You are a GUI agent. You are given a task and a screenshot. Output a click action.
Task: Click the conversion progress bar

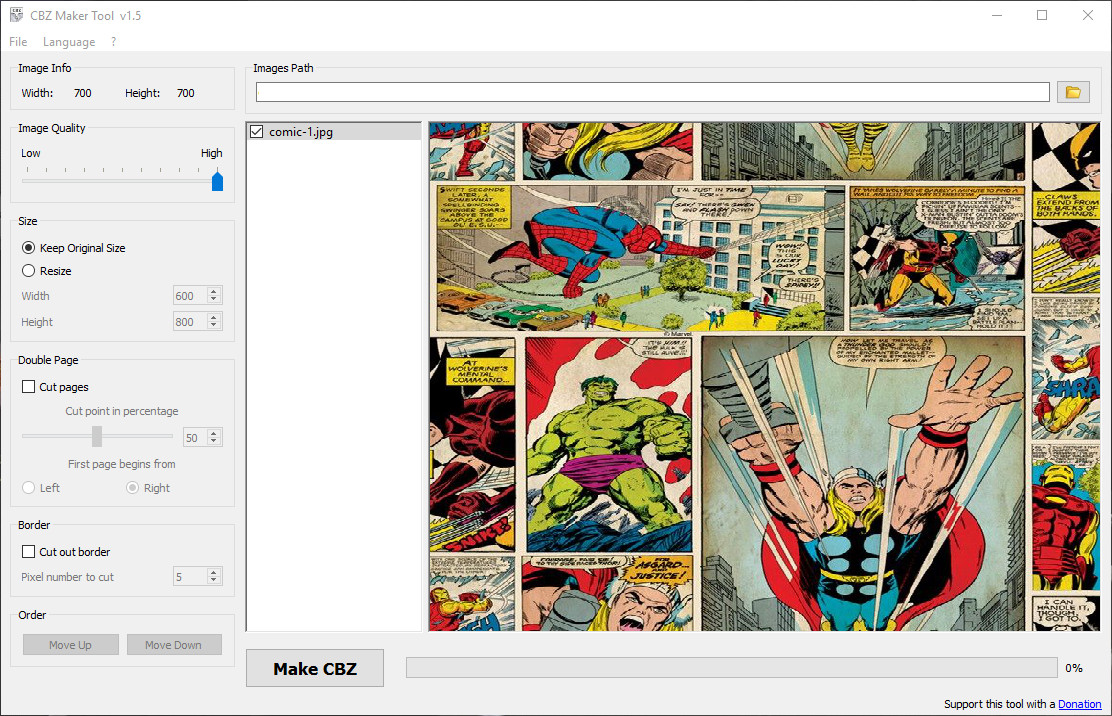(x=731, y=668)
